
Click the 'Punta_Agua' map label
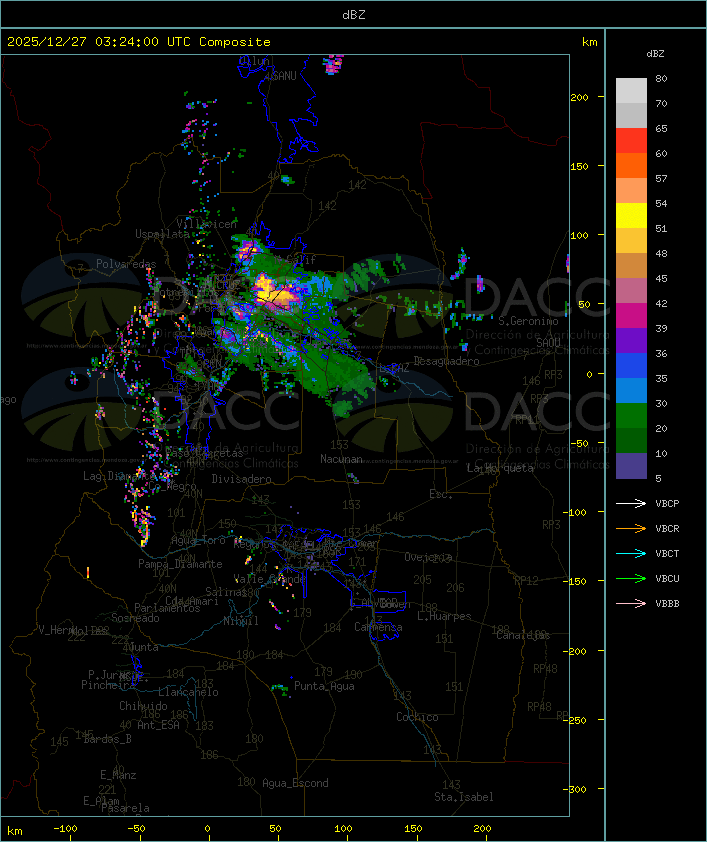(x=324, y=686)
